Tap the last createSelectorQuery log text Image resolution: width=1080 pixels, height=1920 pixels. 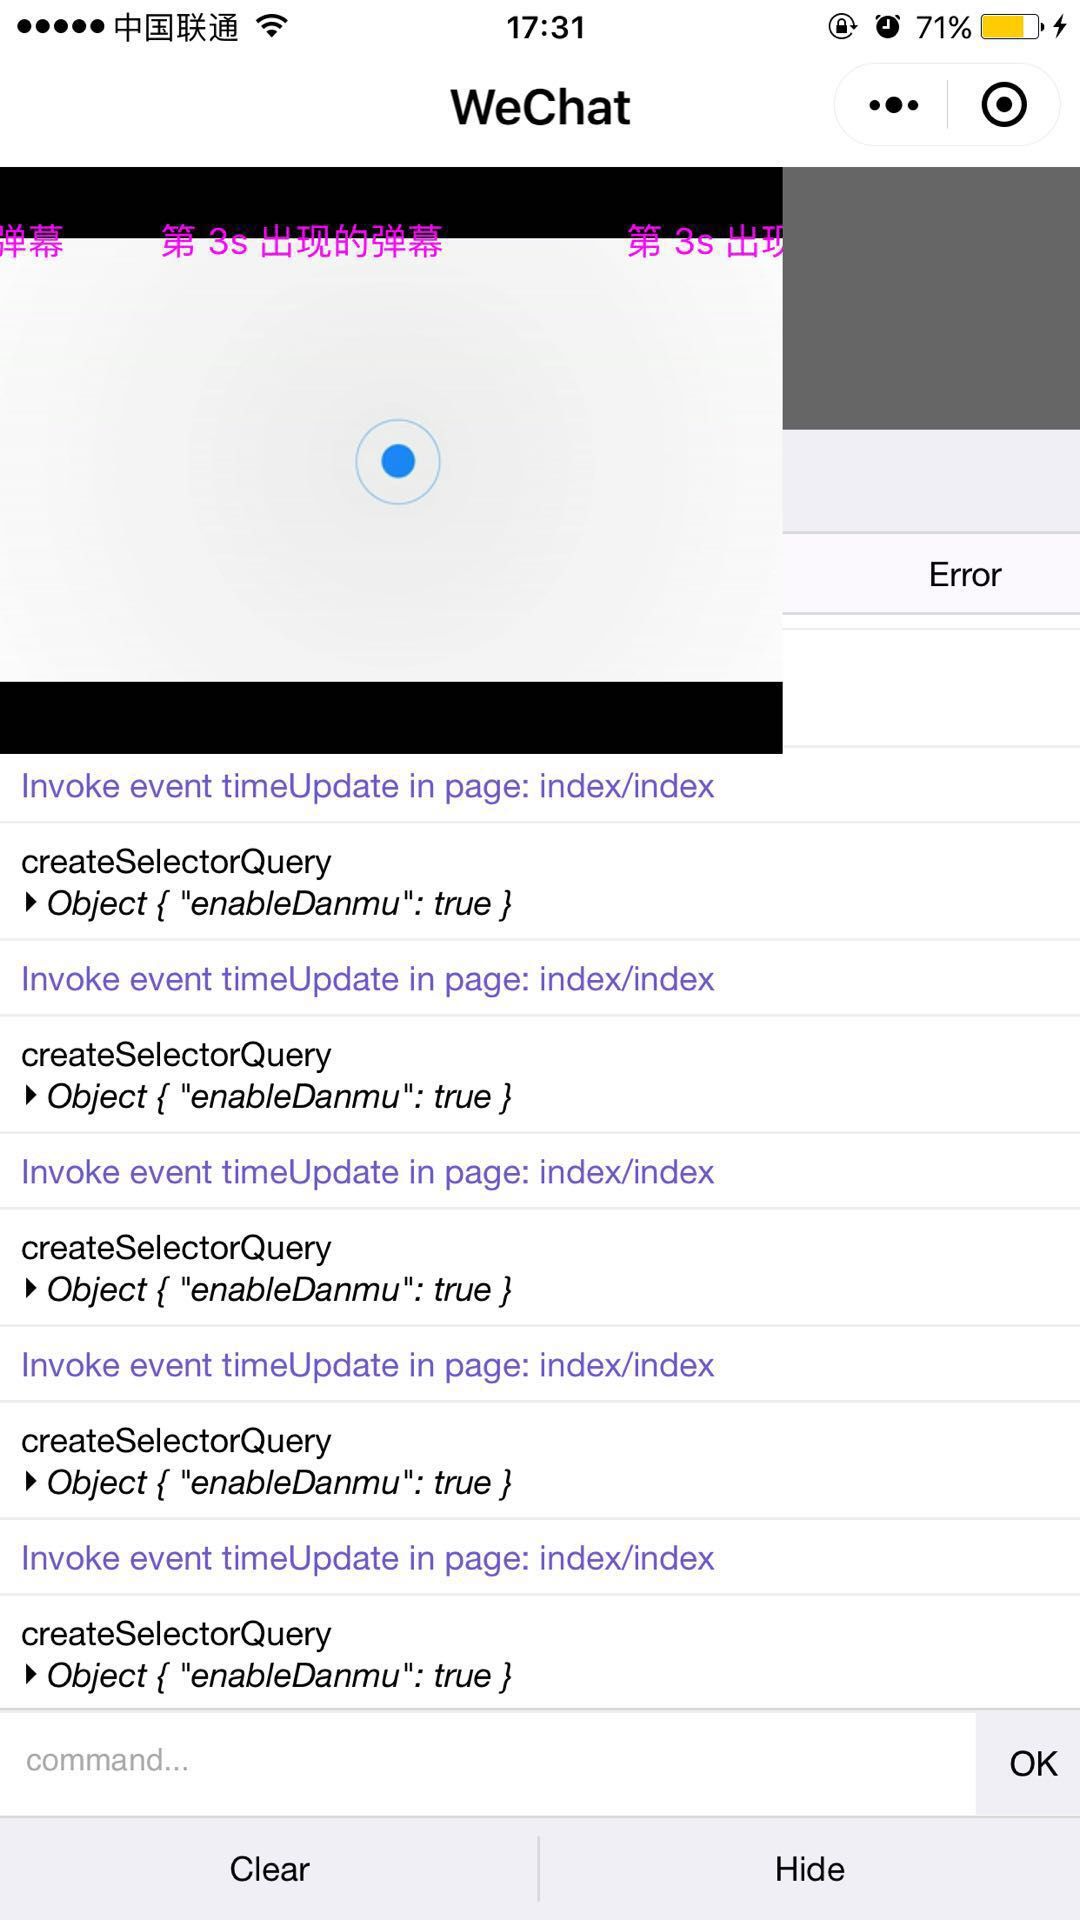point(176,1633)
